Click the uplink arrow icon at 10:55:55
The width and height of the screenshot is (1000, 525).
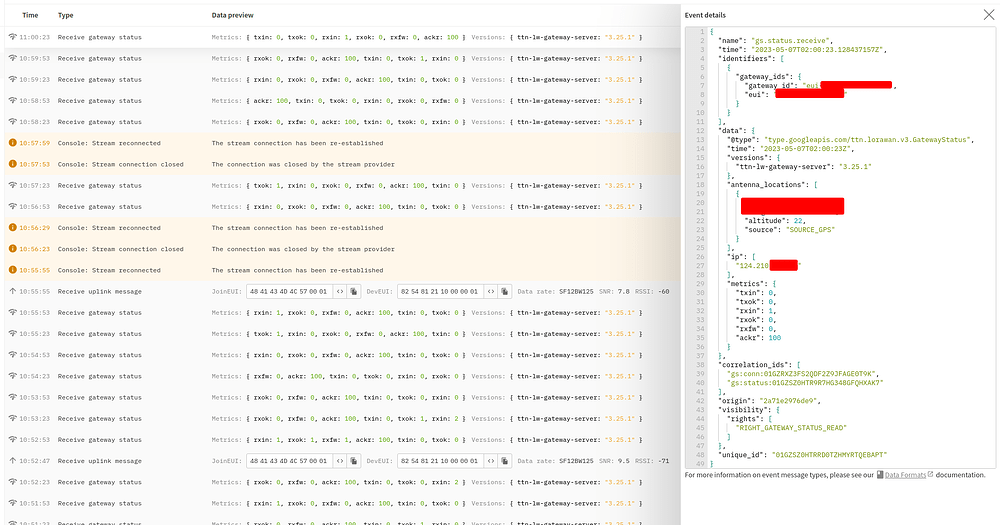pyautogui.click(x=12, y=292)
